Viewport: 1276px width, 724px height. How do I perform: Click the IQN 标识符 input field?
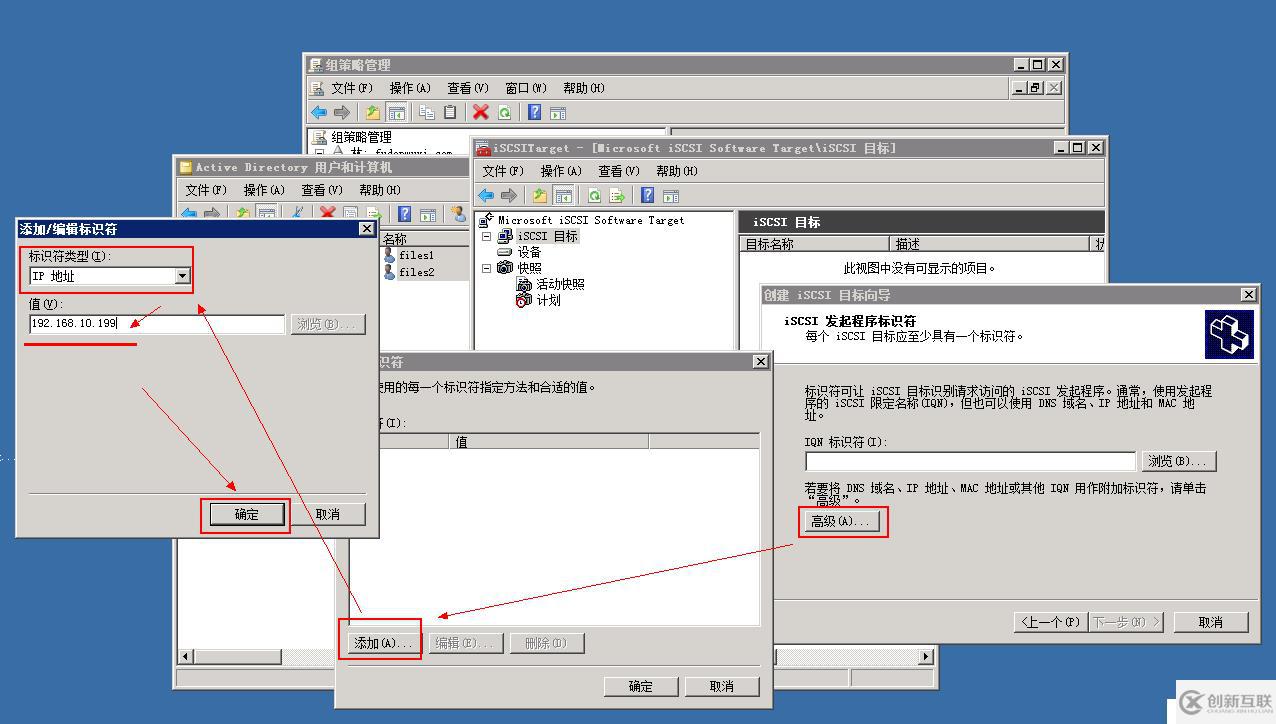coord(970,461)
